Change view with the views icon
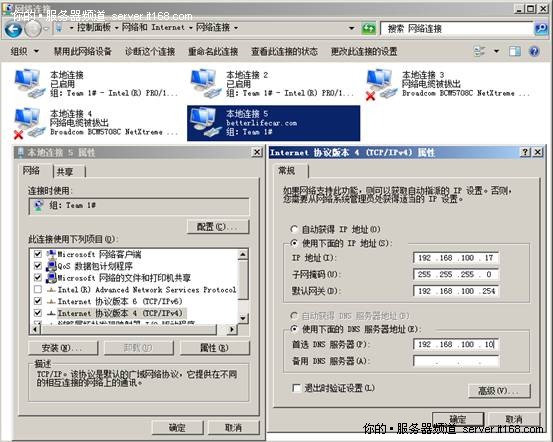The height and width of the screenshot is (442, 553). 479,52
